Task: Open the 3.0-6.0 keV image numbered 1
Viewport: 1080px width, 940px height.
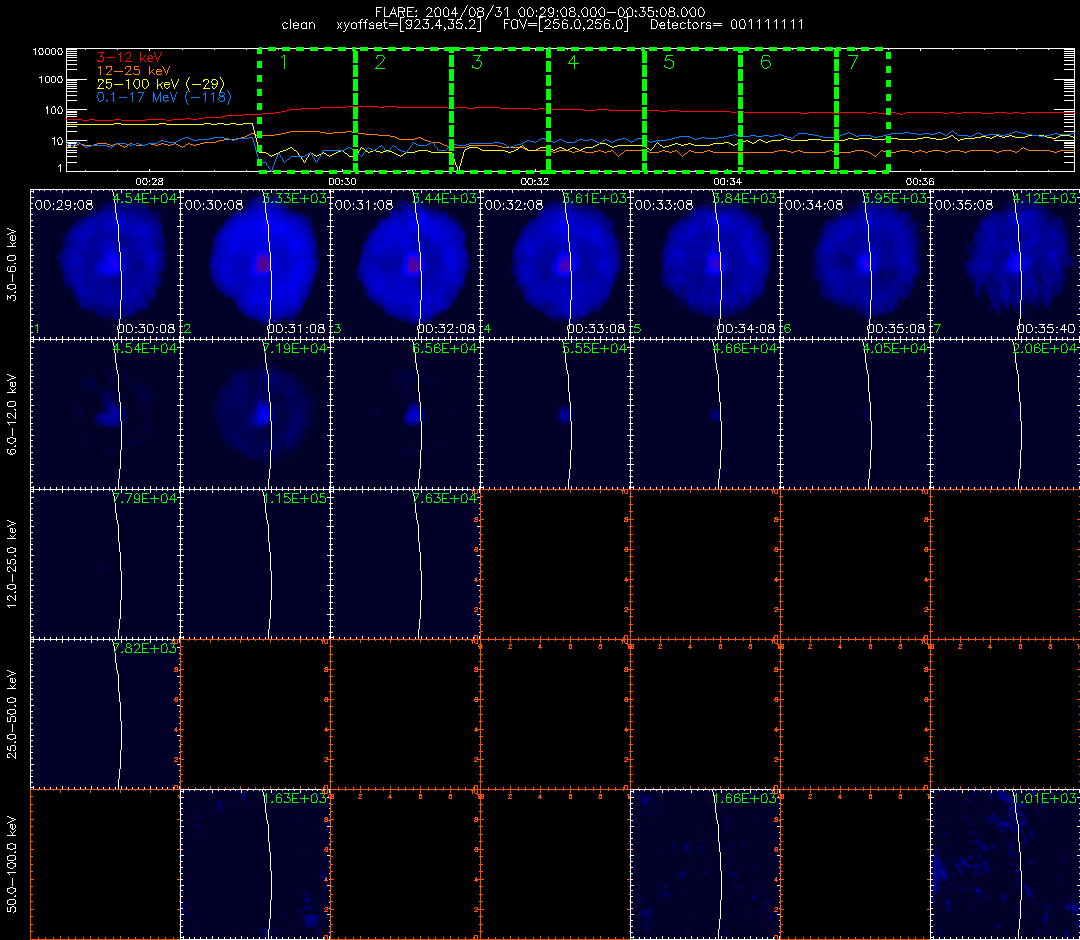Action: (105, 264)
